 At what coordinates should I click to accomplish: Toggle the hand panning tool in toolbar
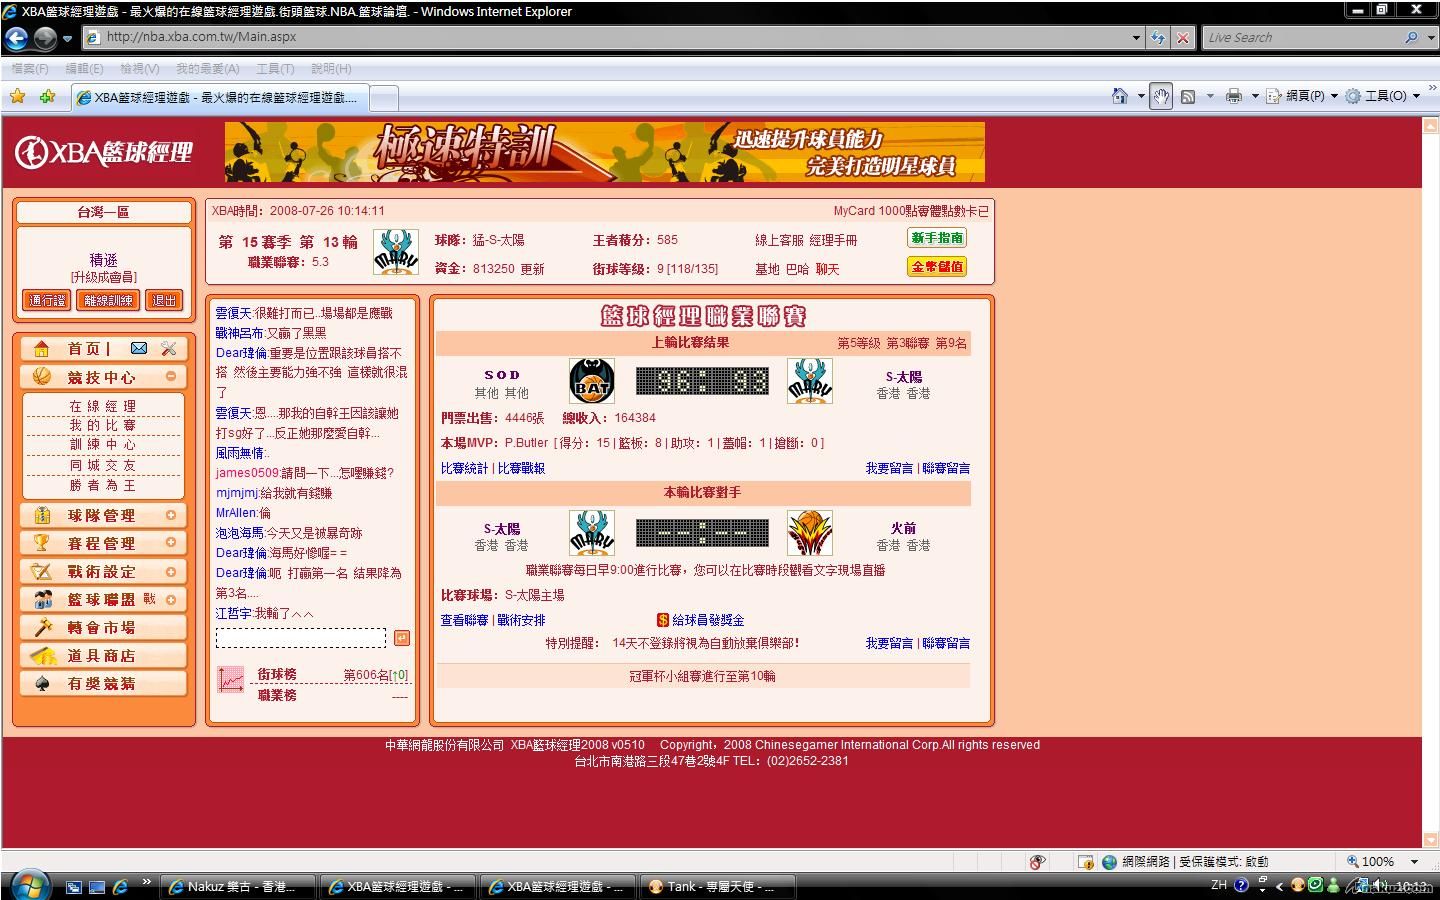pos(1160,96)
